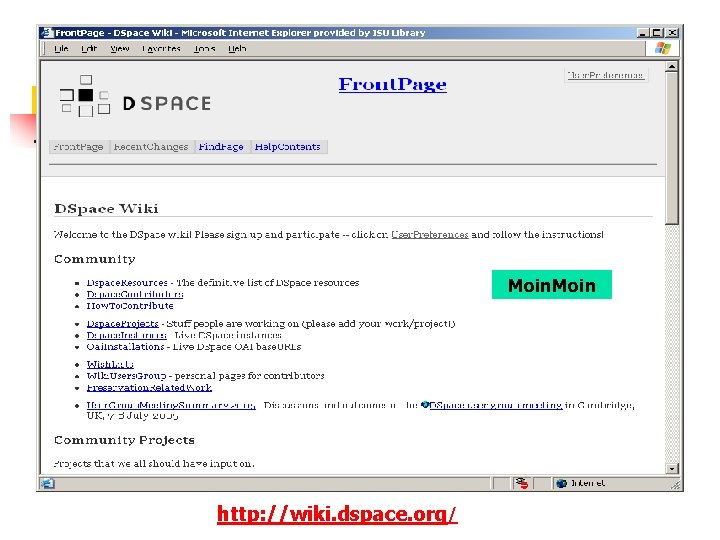This screenshot has width=720, height=540.
Task: Open the Favorites menu
Action: click(161, 49)
